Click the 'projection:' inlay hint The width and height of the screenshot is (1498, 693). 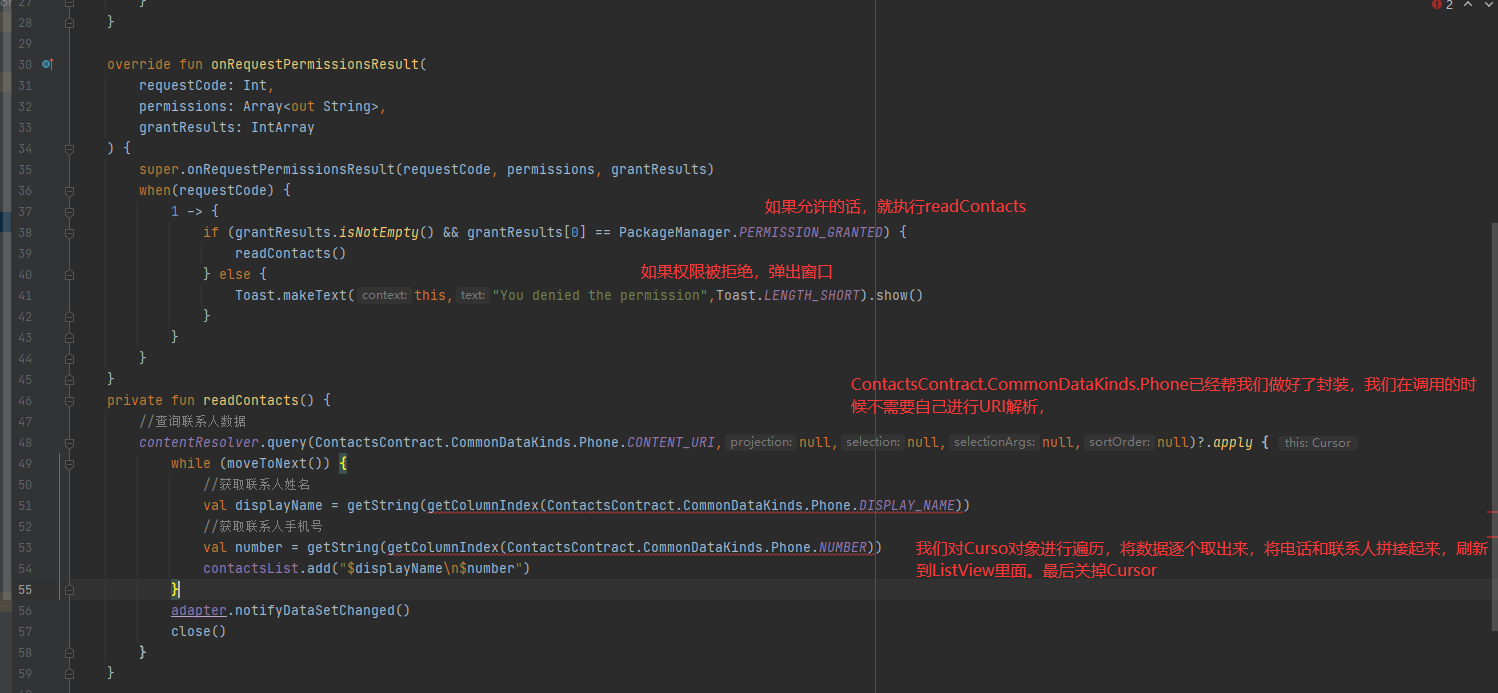[761, 442]
